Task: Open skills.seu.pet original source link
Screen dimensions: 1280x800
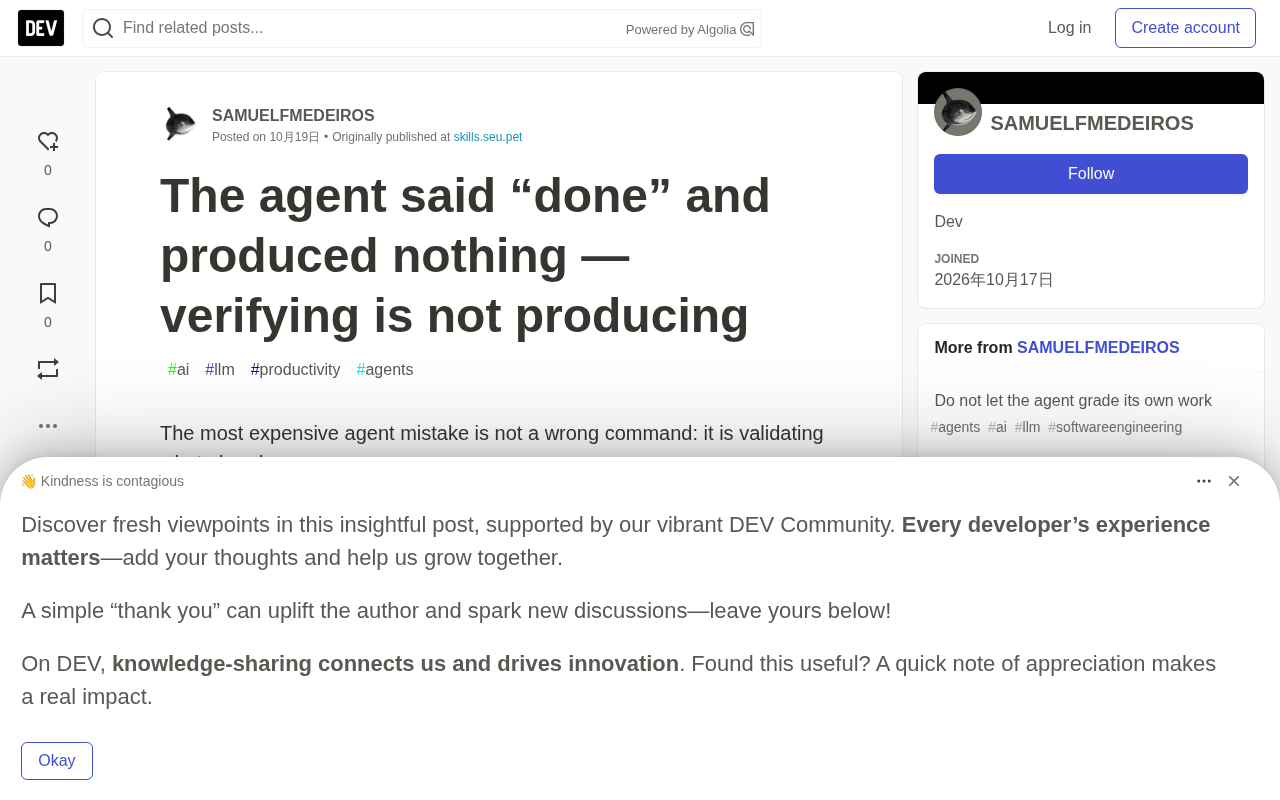Action: (488, 137)
